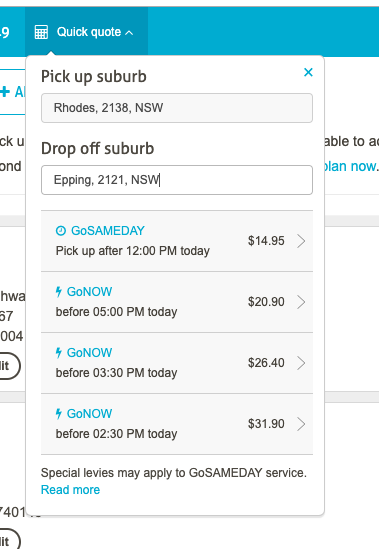Click the Quick quote menu label

89,32
